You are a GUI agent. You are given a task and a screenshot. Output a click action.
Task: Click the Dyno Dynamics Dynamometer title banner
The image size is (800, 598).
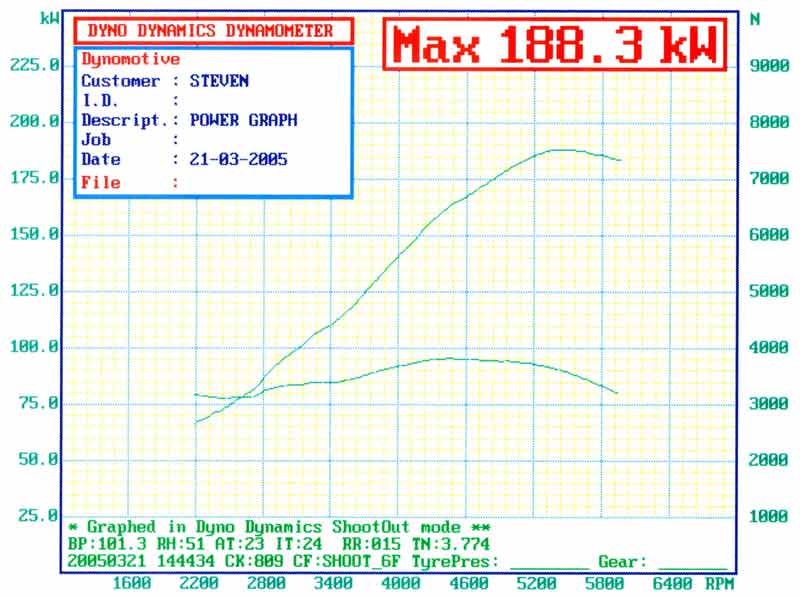(x=210, y=31)
